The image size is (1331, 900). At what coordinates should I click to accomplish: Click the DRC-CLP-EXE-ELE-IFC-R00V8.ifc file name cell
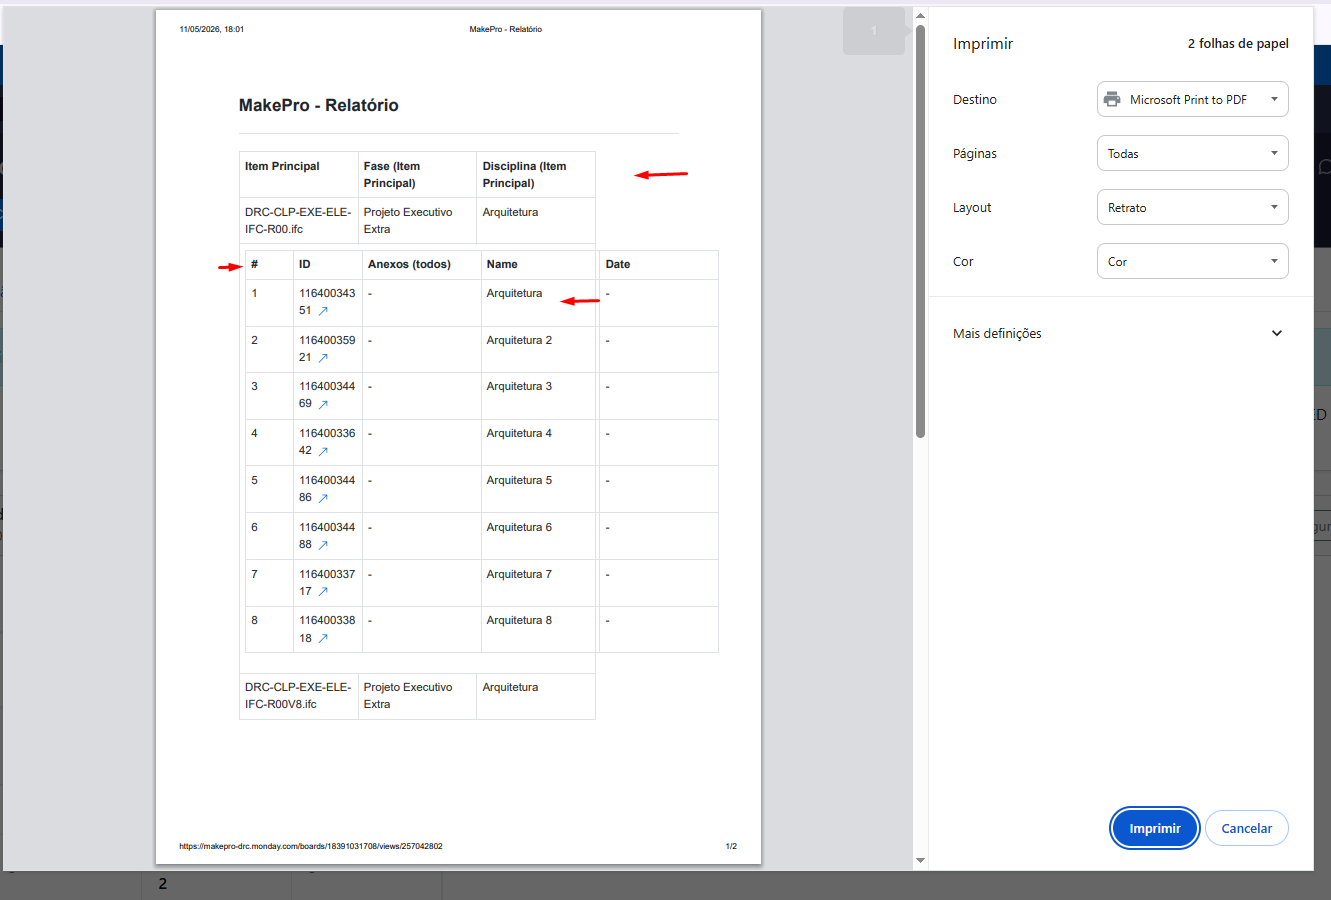click(299, 696)
